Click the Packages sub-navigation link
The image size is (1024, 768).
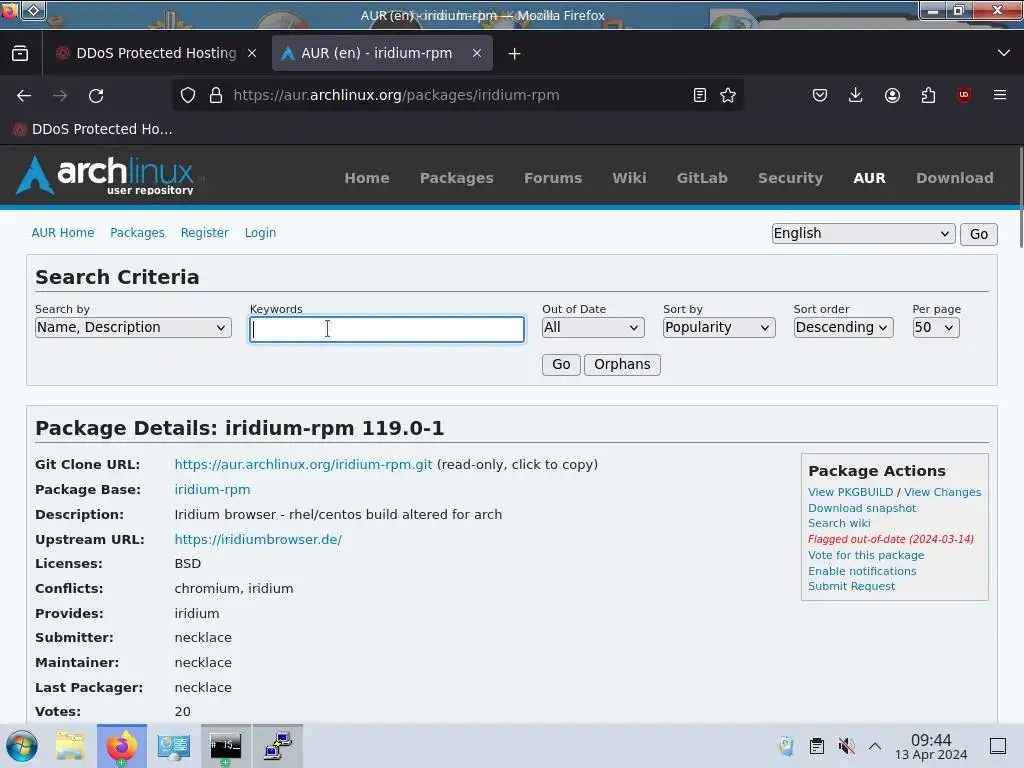click(x=137, y=232)
